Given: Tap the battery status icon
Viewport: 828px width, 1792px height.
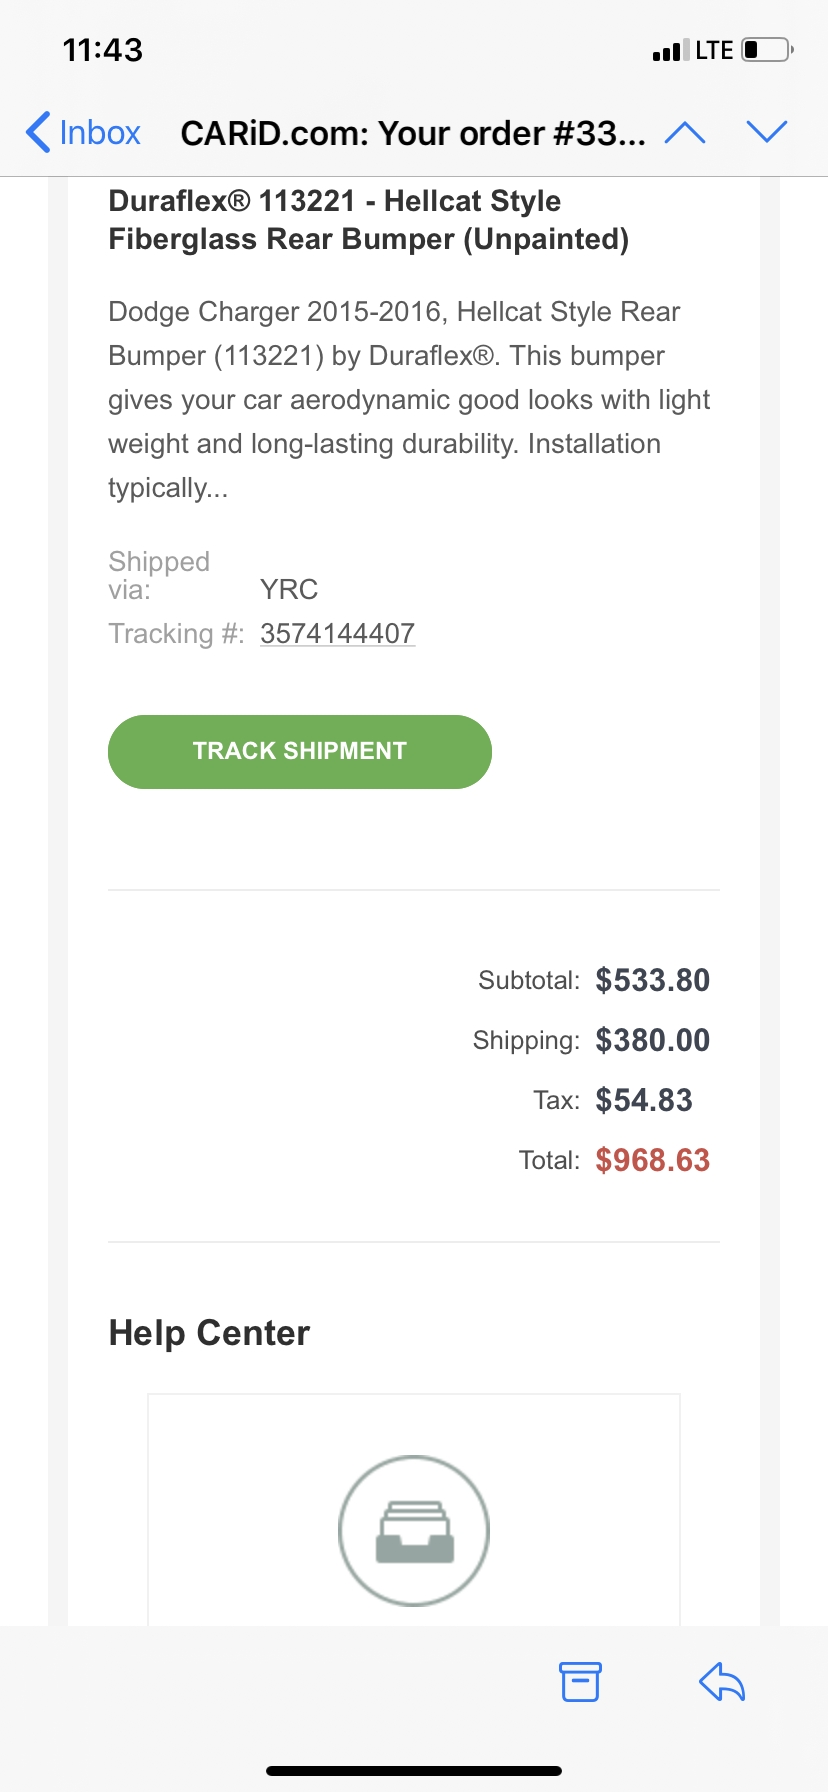Looking at the screenshot, I should [767, 50].
